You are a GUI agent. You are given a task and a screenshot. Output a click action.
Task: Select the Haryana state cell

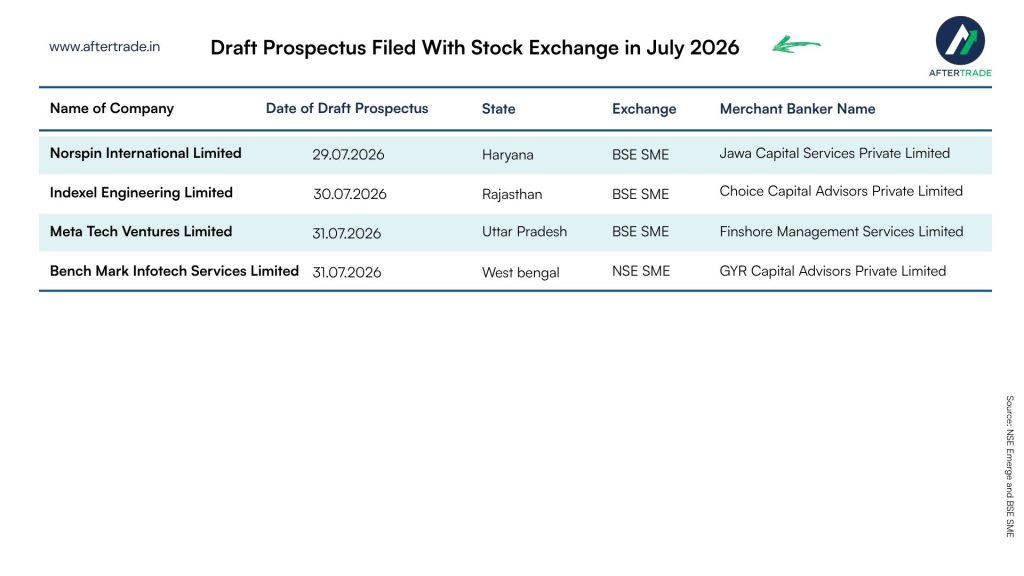(507, 155)
